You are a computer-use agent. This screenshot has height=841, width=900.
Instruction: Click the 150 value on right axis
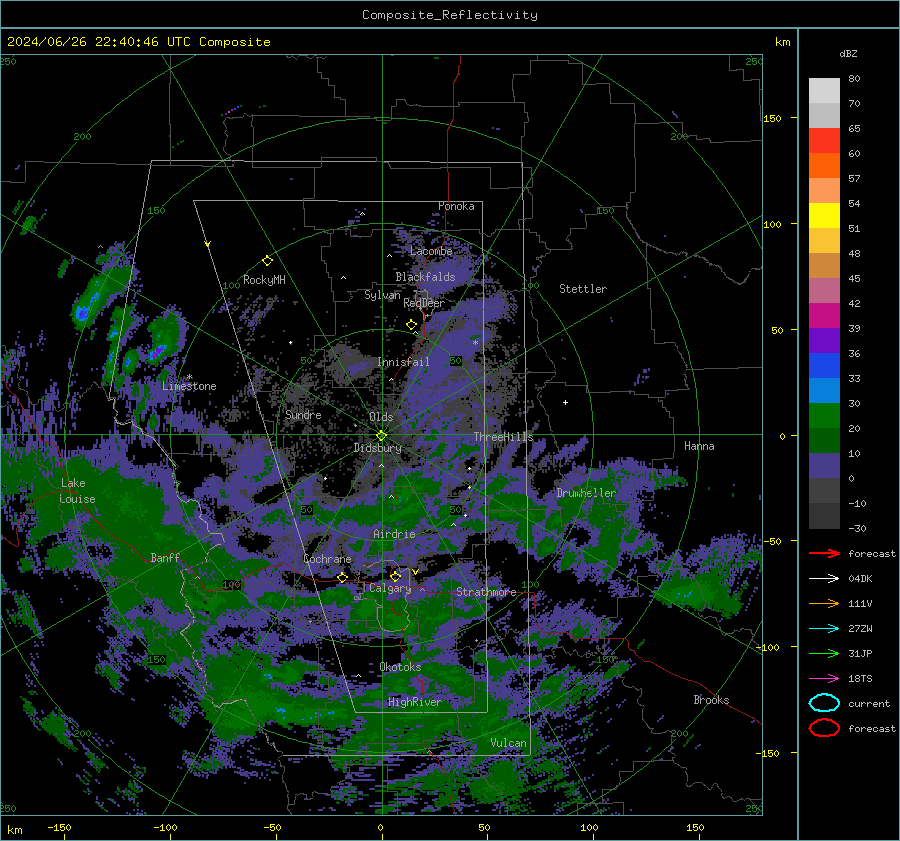pos(772,118)
